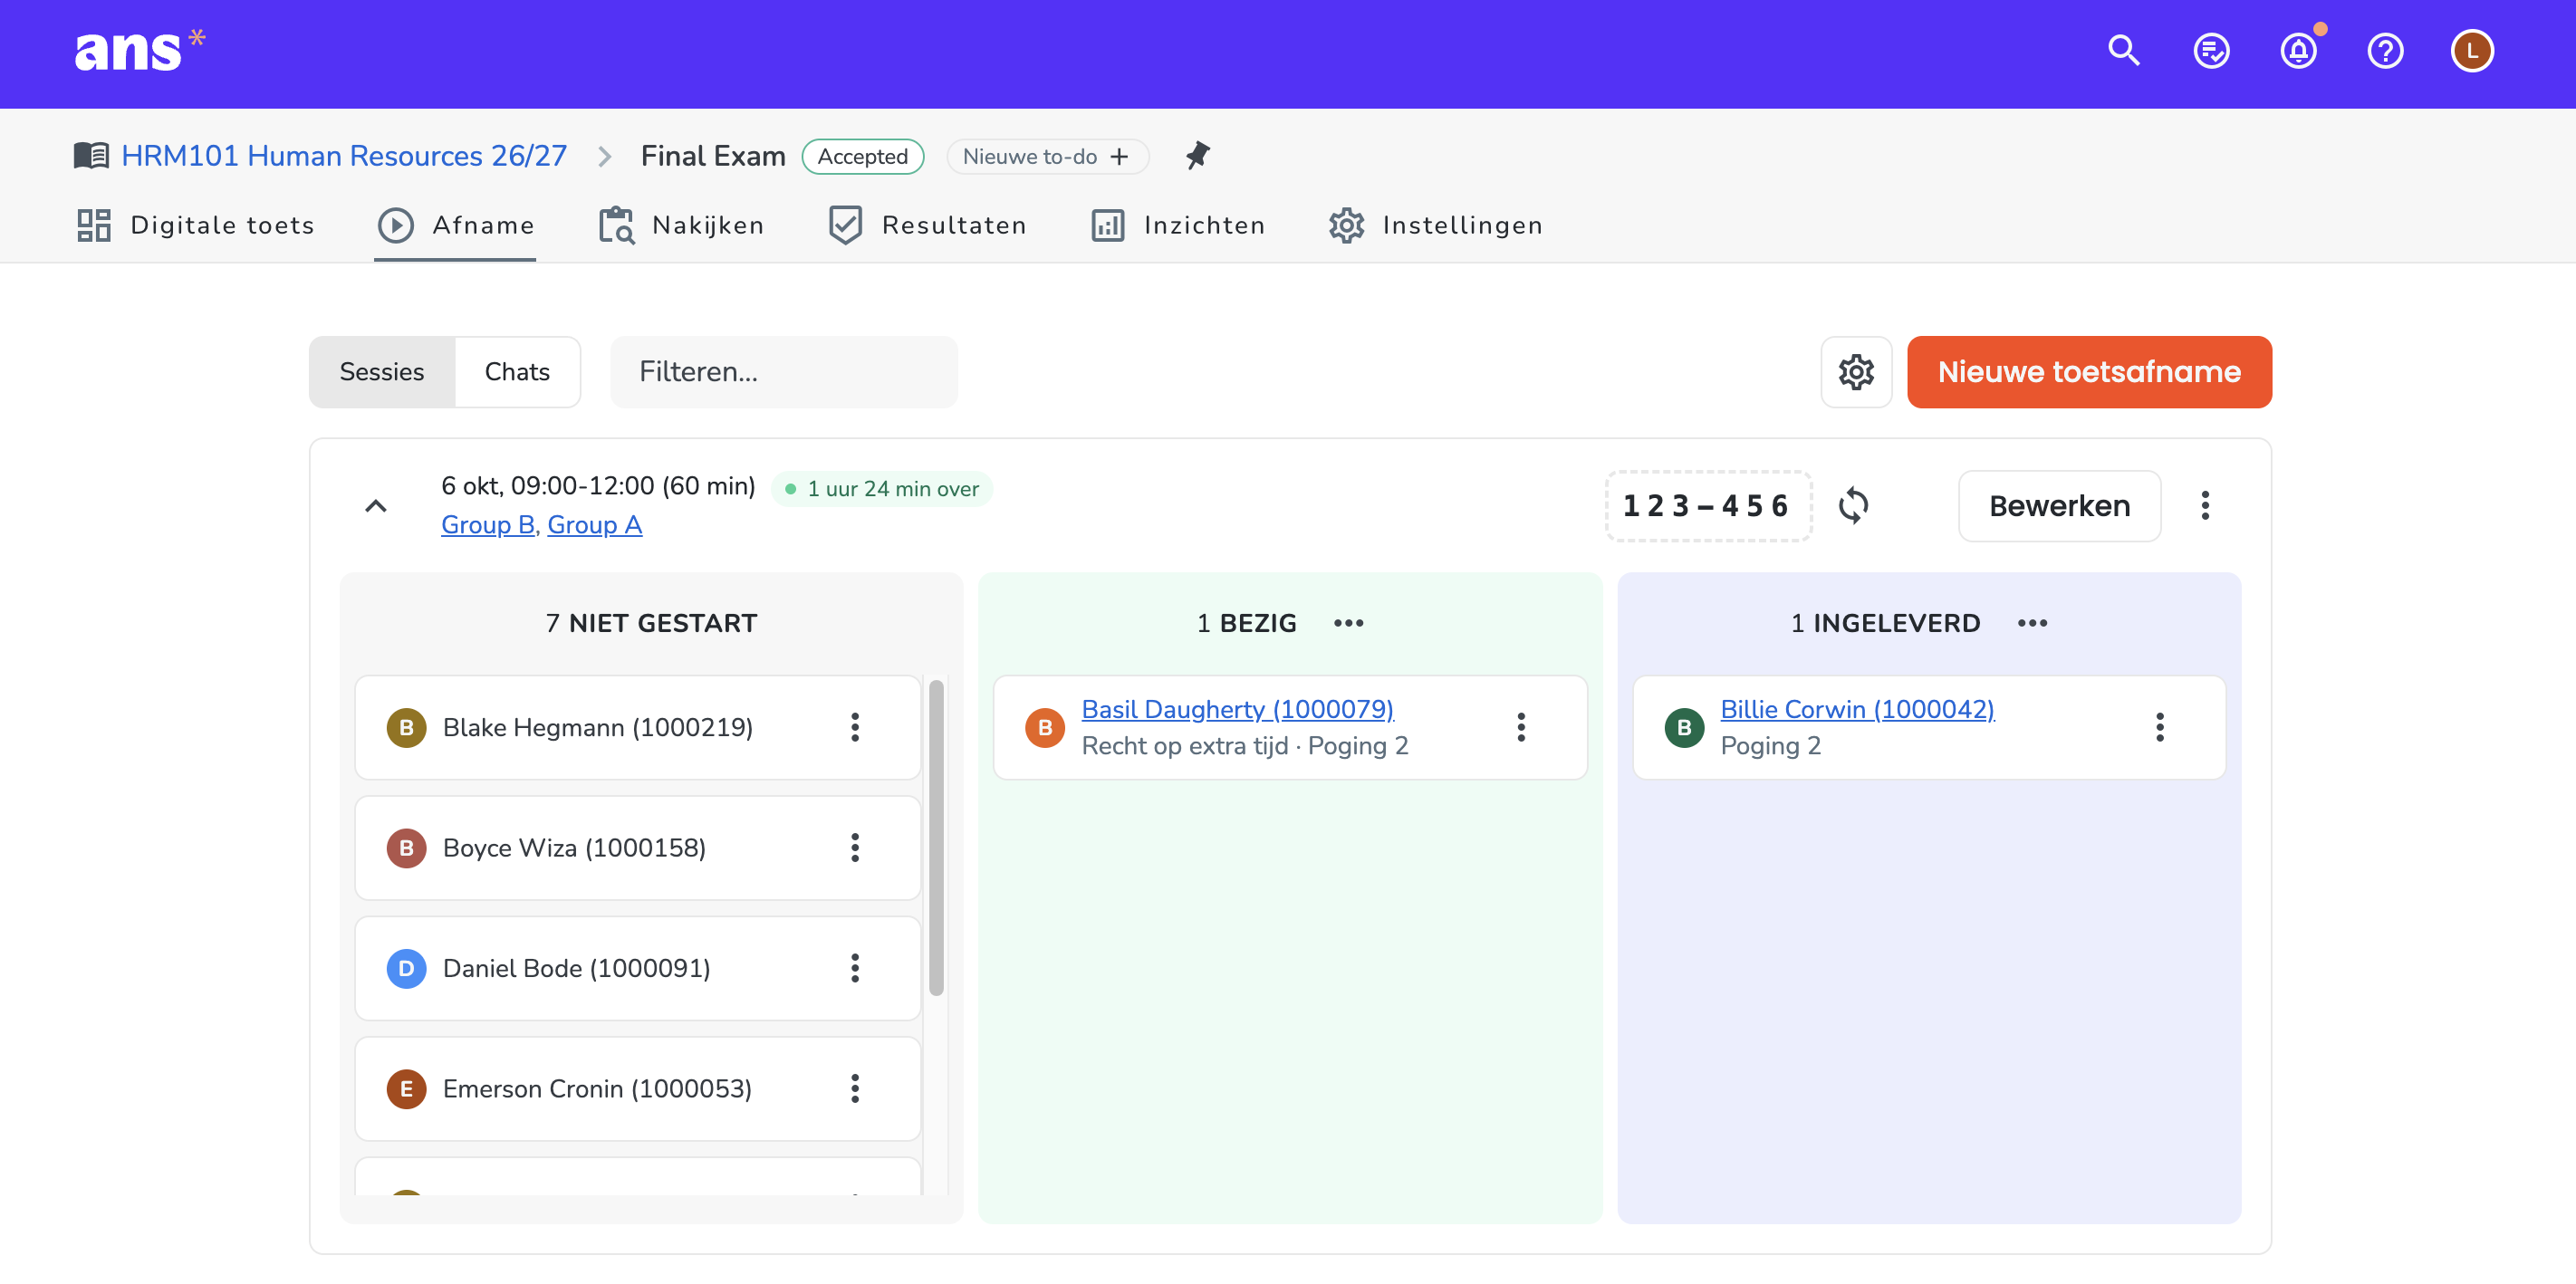Open the session settings gear button
This screenshot has height=1284, width=2576.
tap(1856, 372)
